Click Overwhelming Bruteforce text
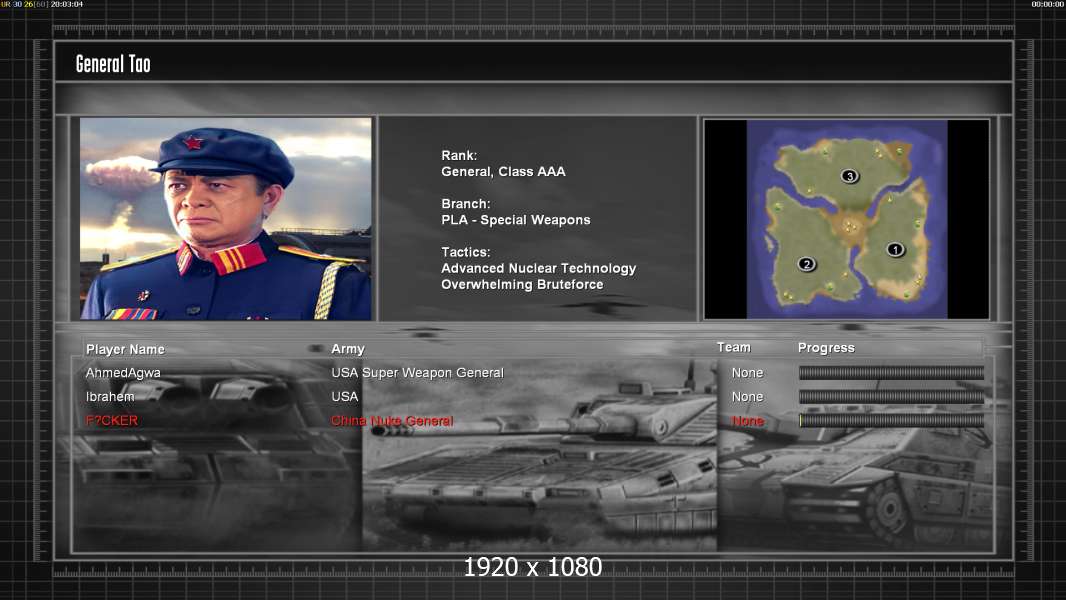Image resolution: width=1066 pixels, height=600 pixels. coord(522,285)
